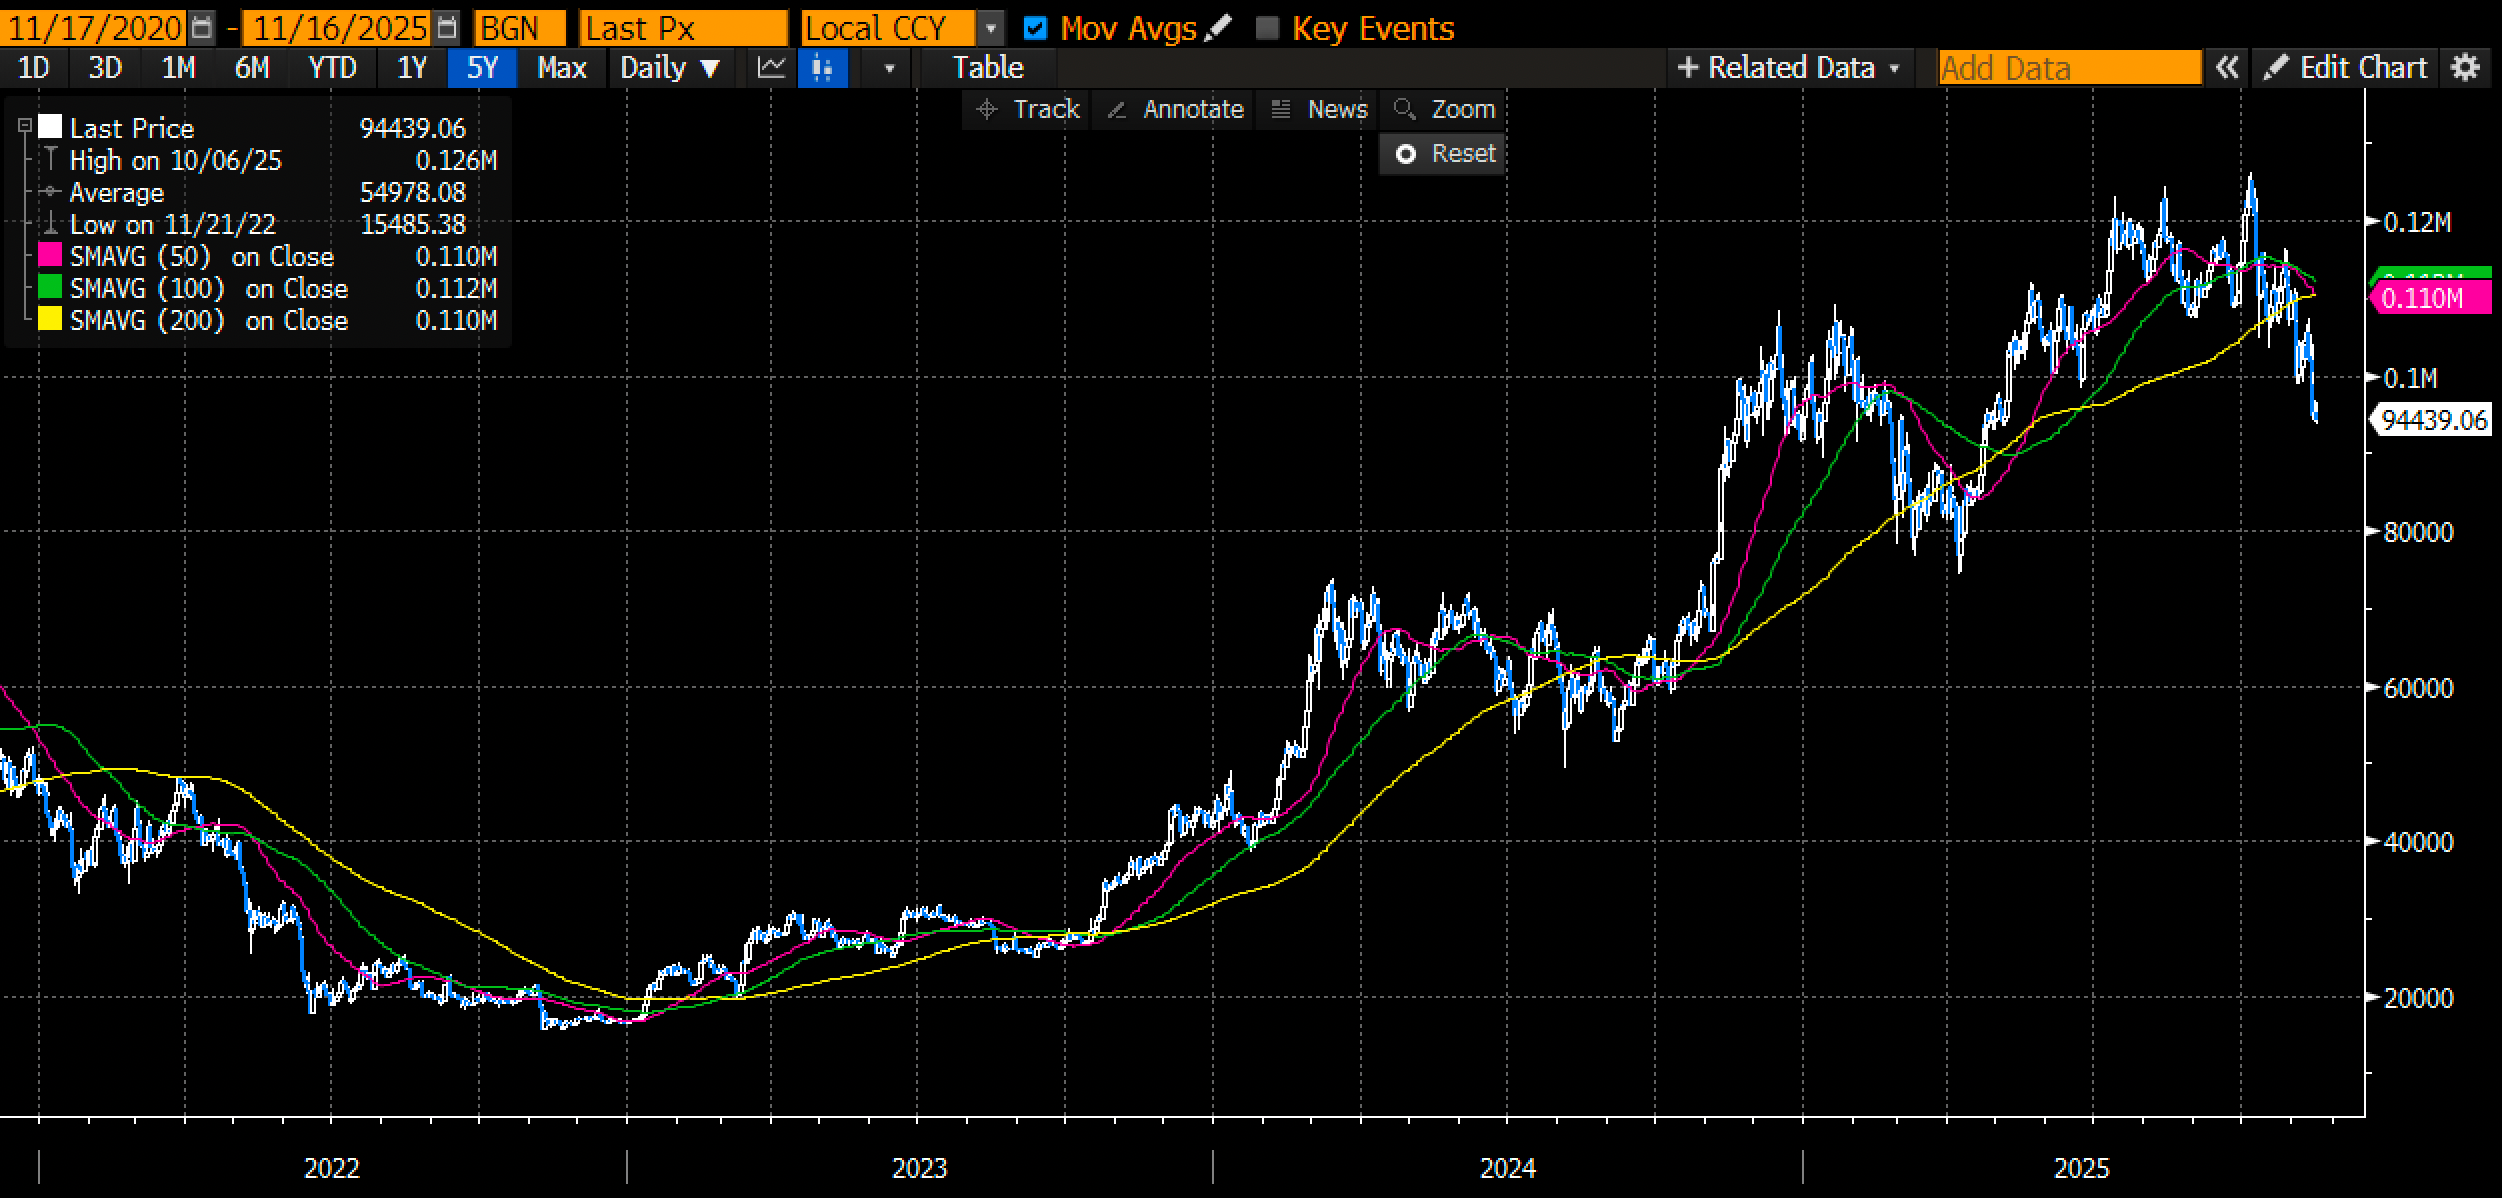Collapse panel with double chevron icon
The height and width of the screenshot is (1198, 2502).
click(x=2226, y=68)
